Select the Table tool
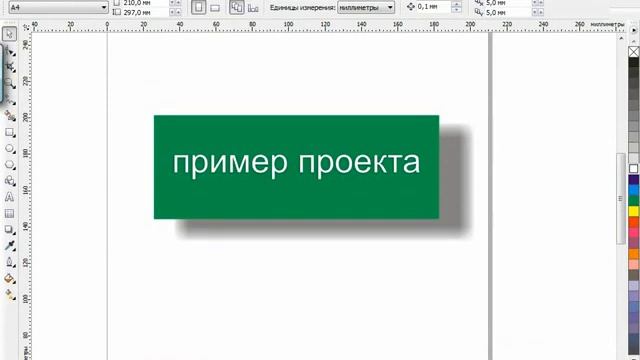 pyautogui.click(x=9, y=213)
